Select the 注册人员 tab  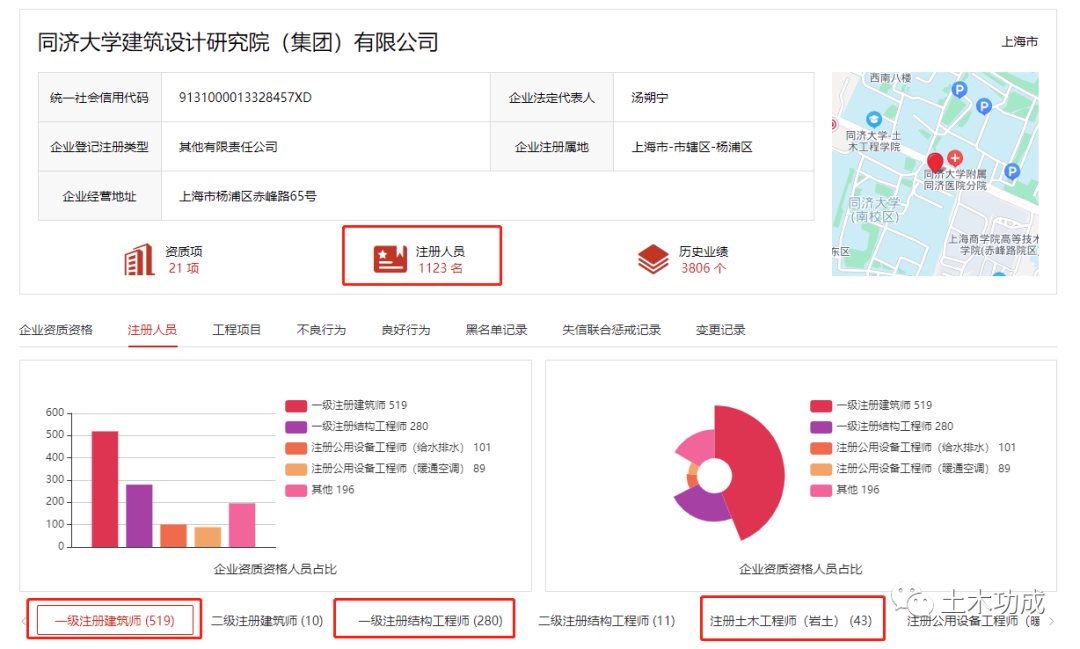pos(152,330)
